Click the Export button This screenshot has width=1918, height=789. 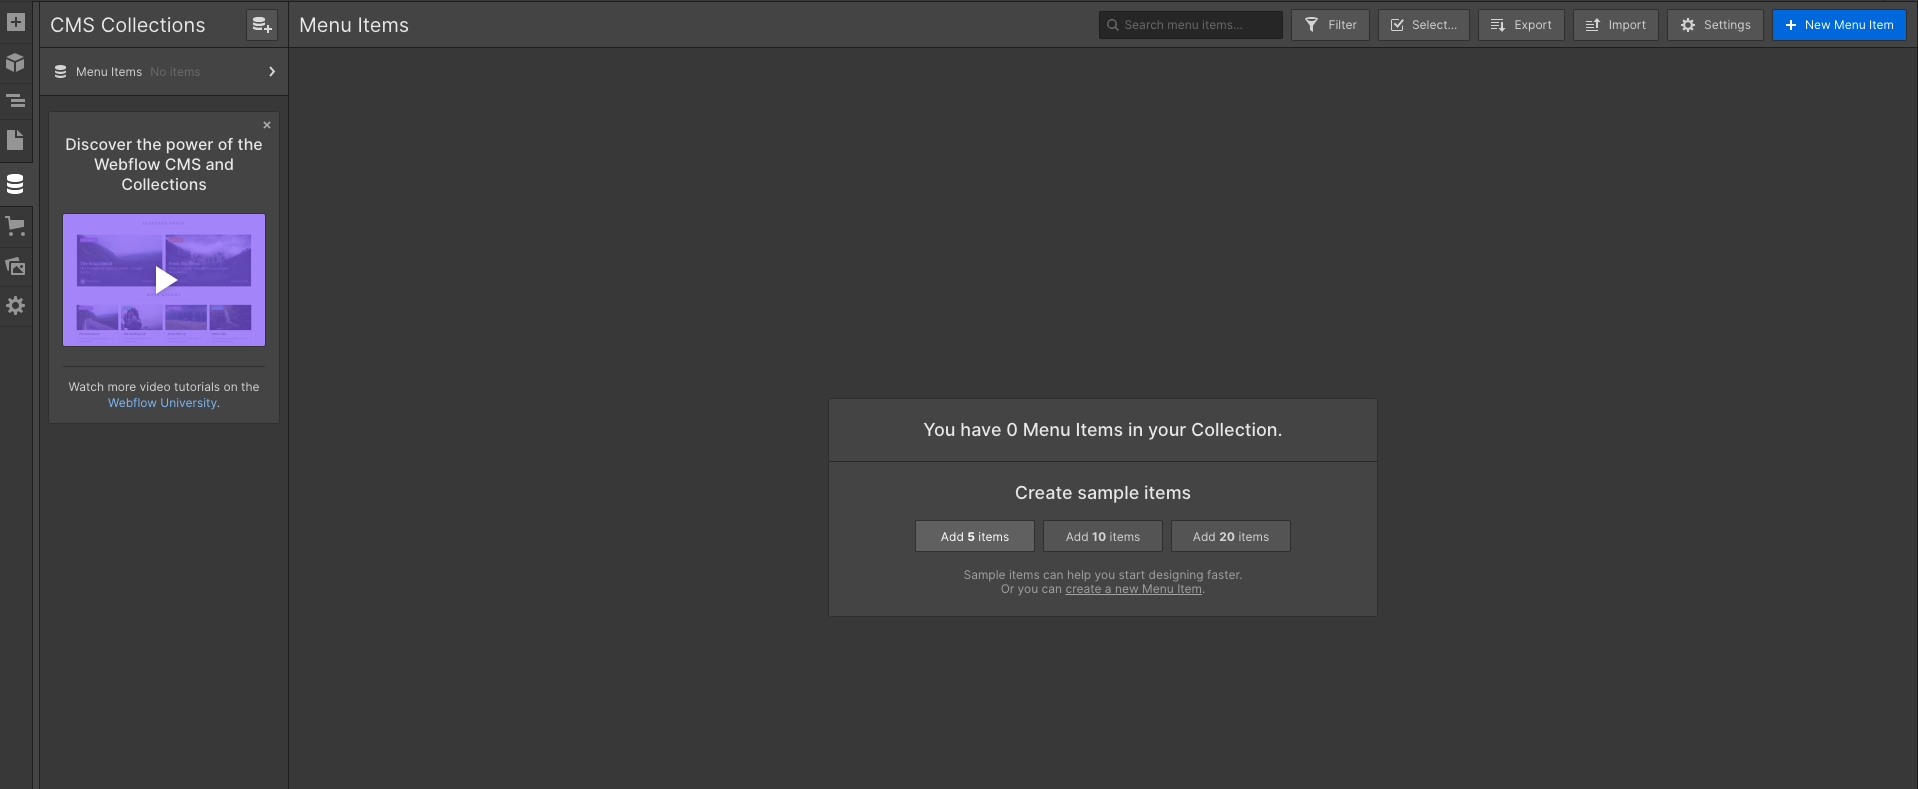(x=1521, y=25)
